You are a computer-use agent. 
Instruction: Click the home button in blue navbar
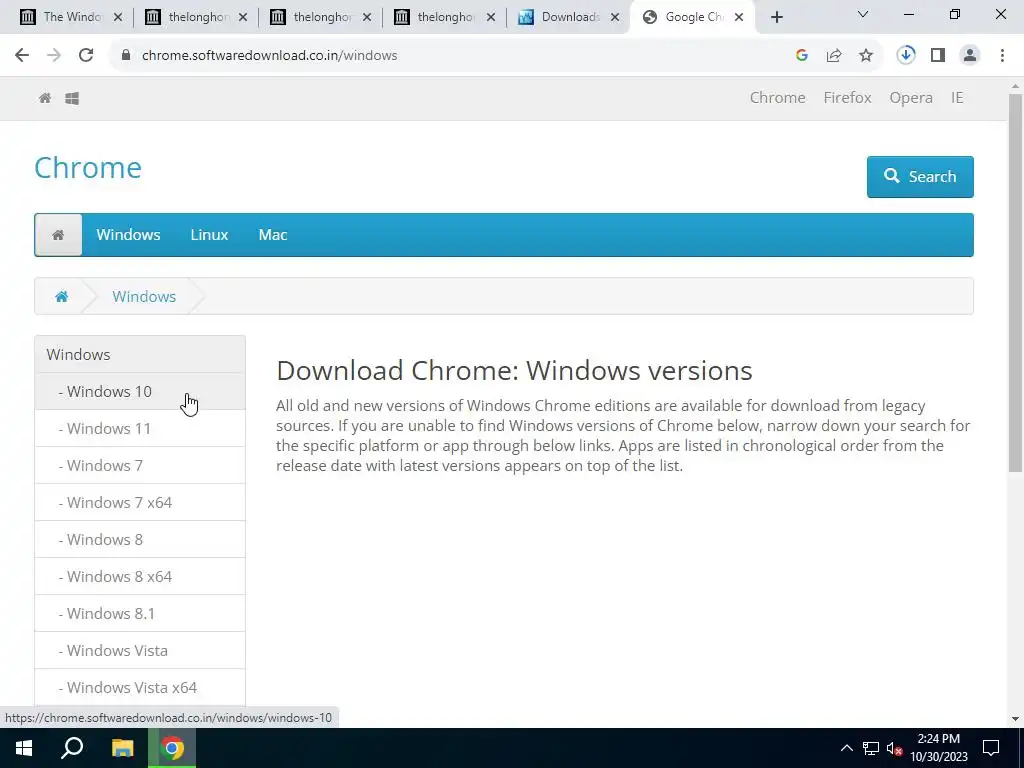pyautogui.click(x=58, y=234)
